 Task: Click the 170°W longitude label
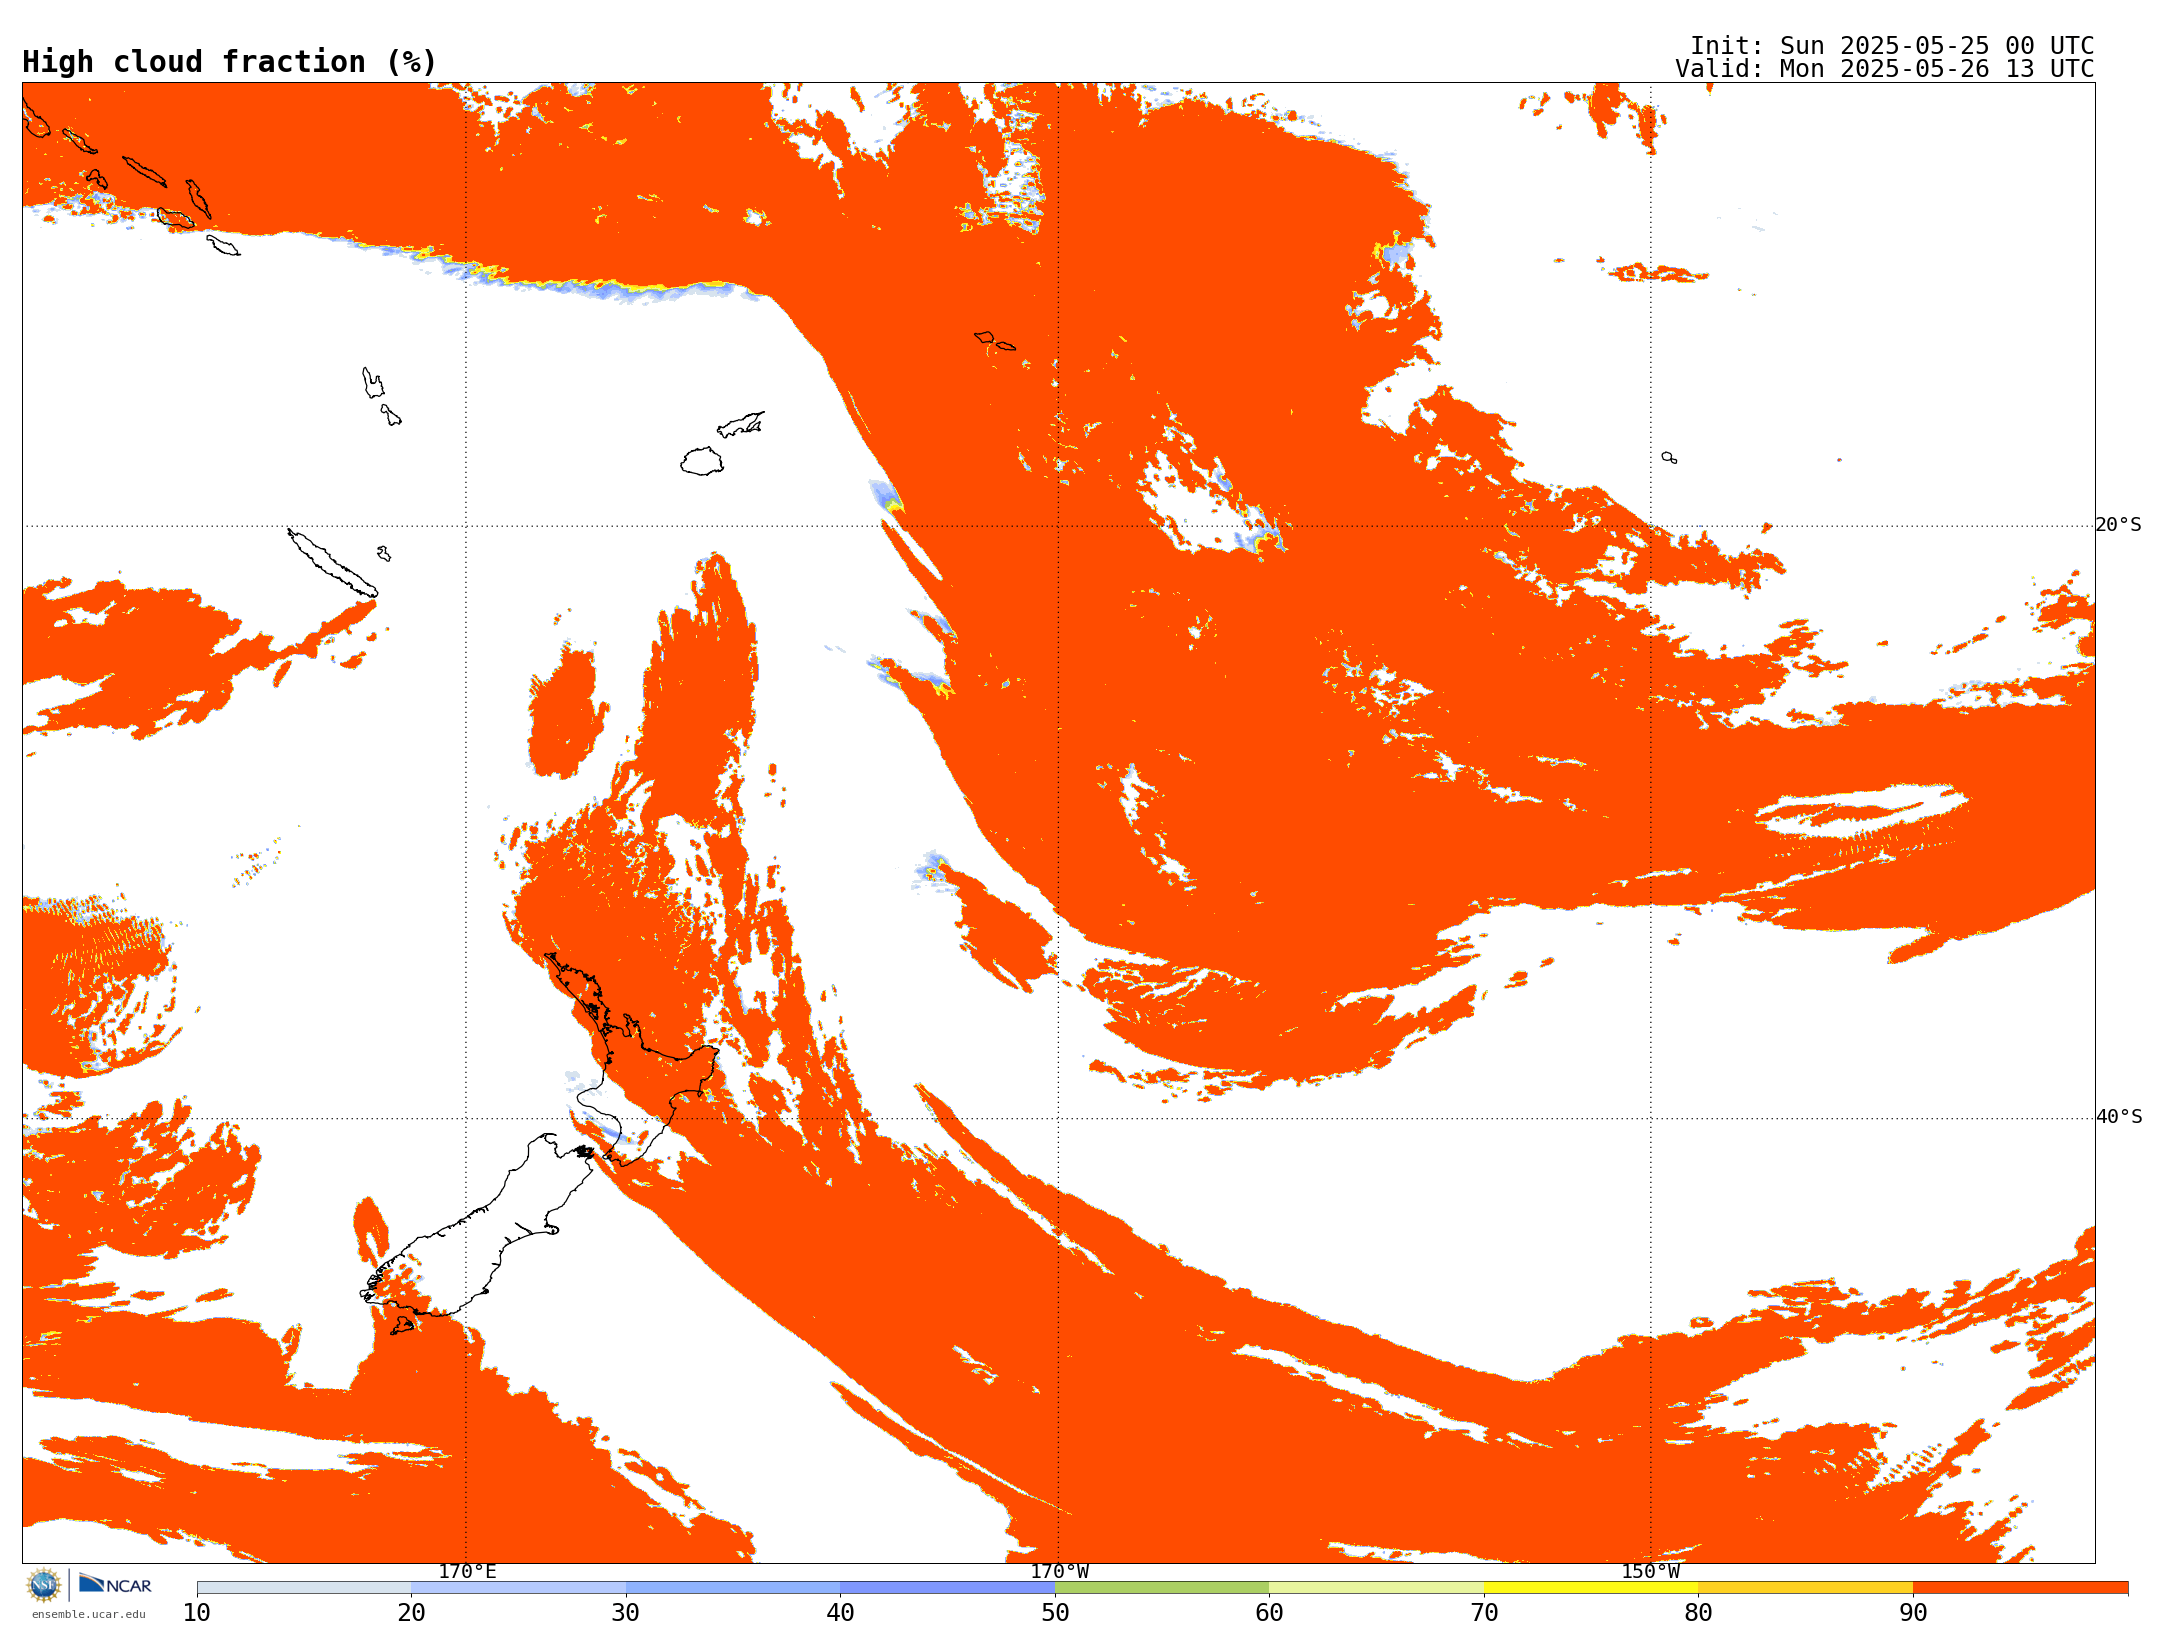(x=1059, y=1571)
